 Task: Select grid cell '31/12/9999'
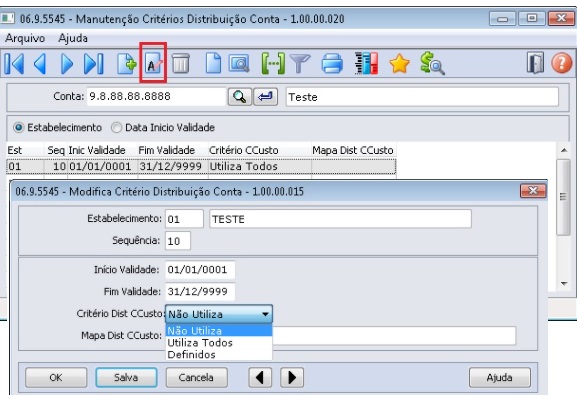pos(173,166)
